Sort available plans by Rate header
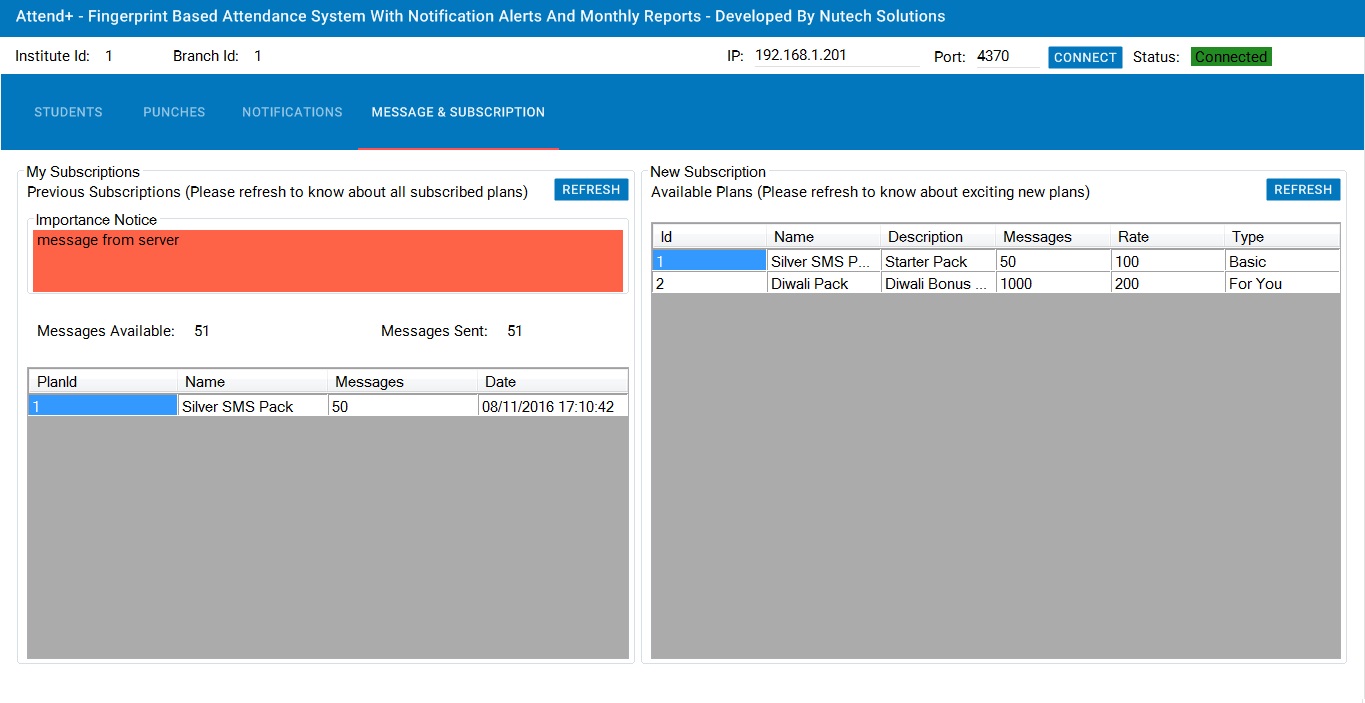This screenshot has height=703, width=1365. pyautogui.click(x=1168, y=237)
